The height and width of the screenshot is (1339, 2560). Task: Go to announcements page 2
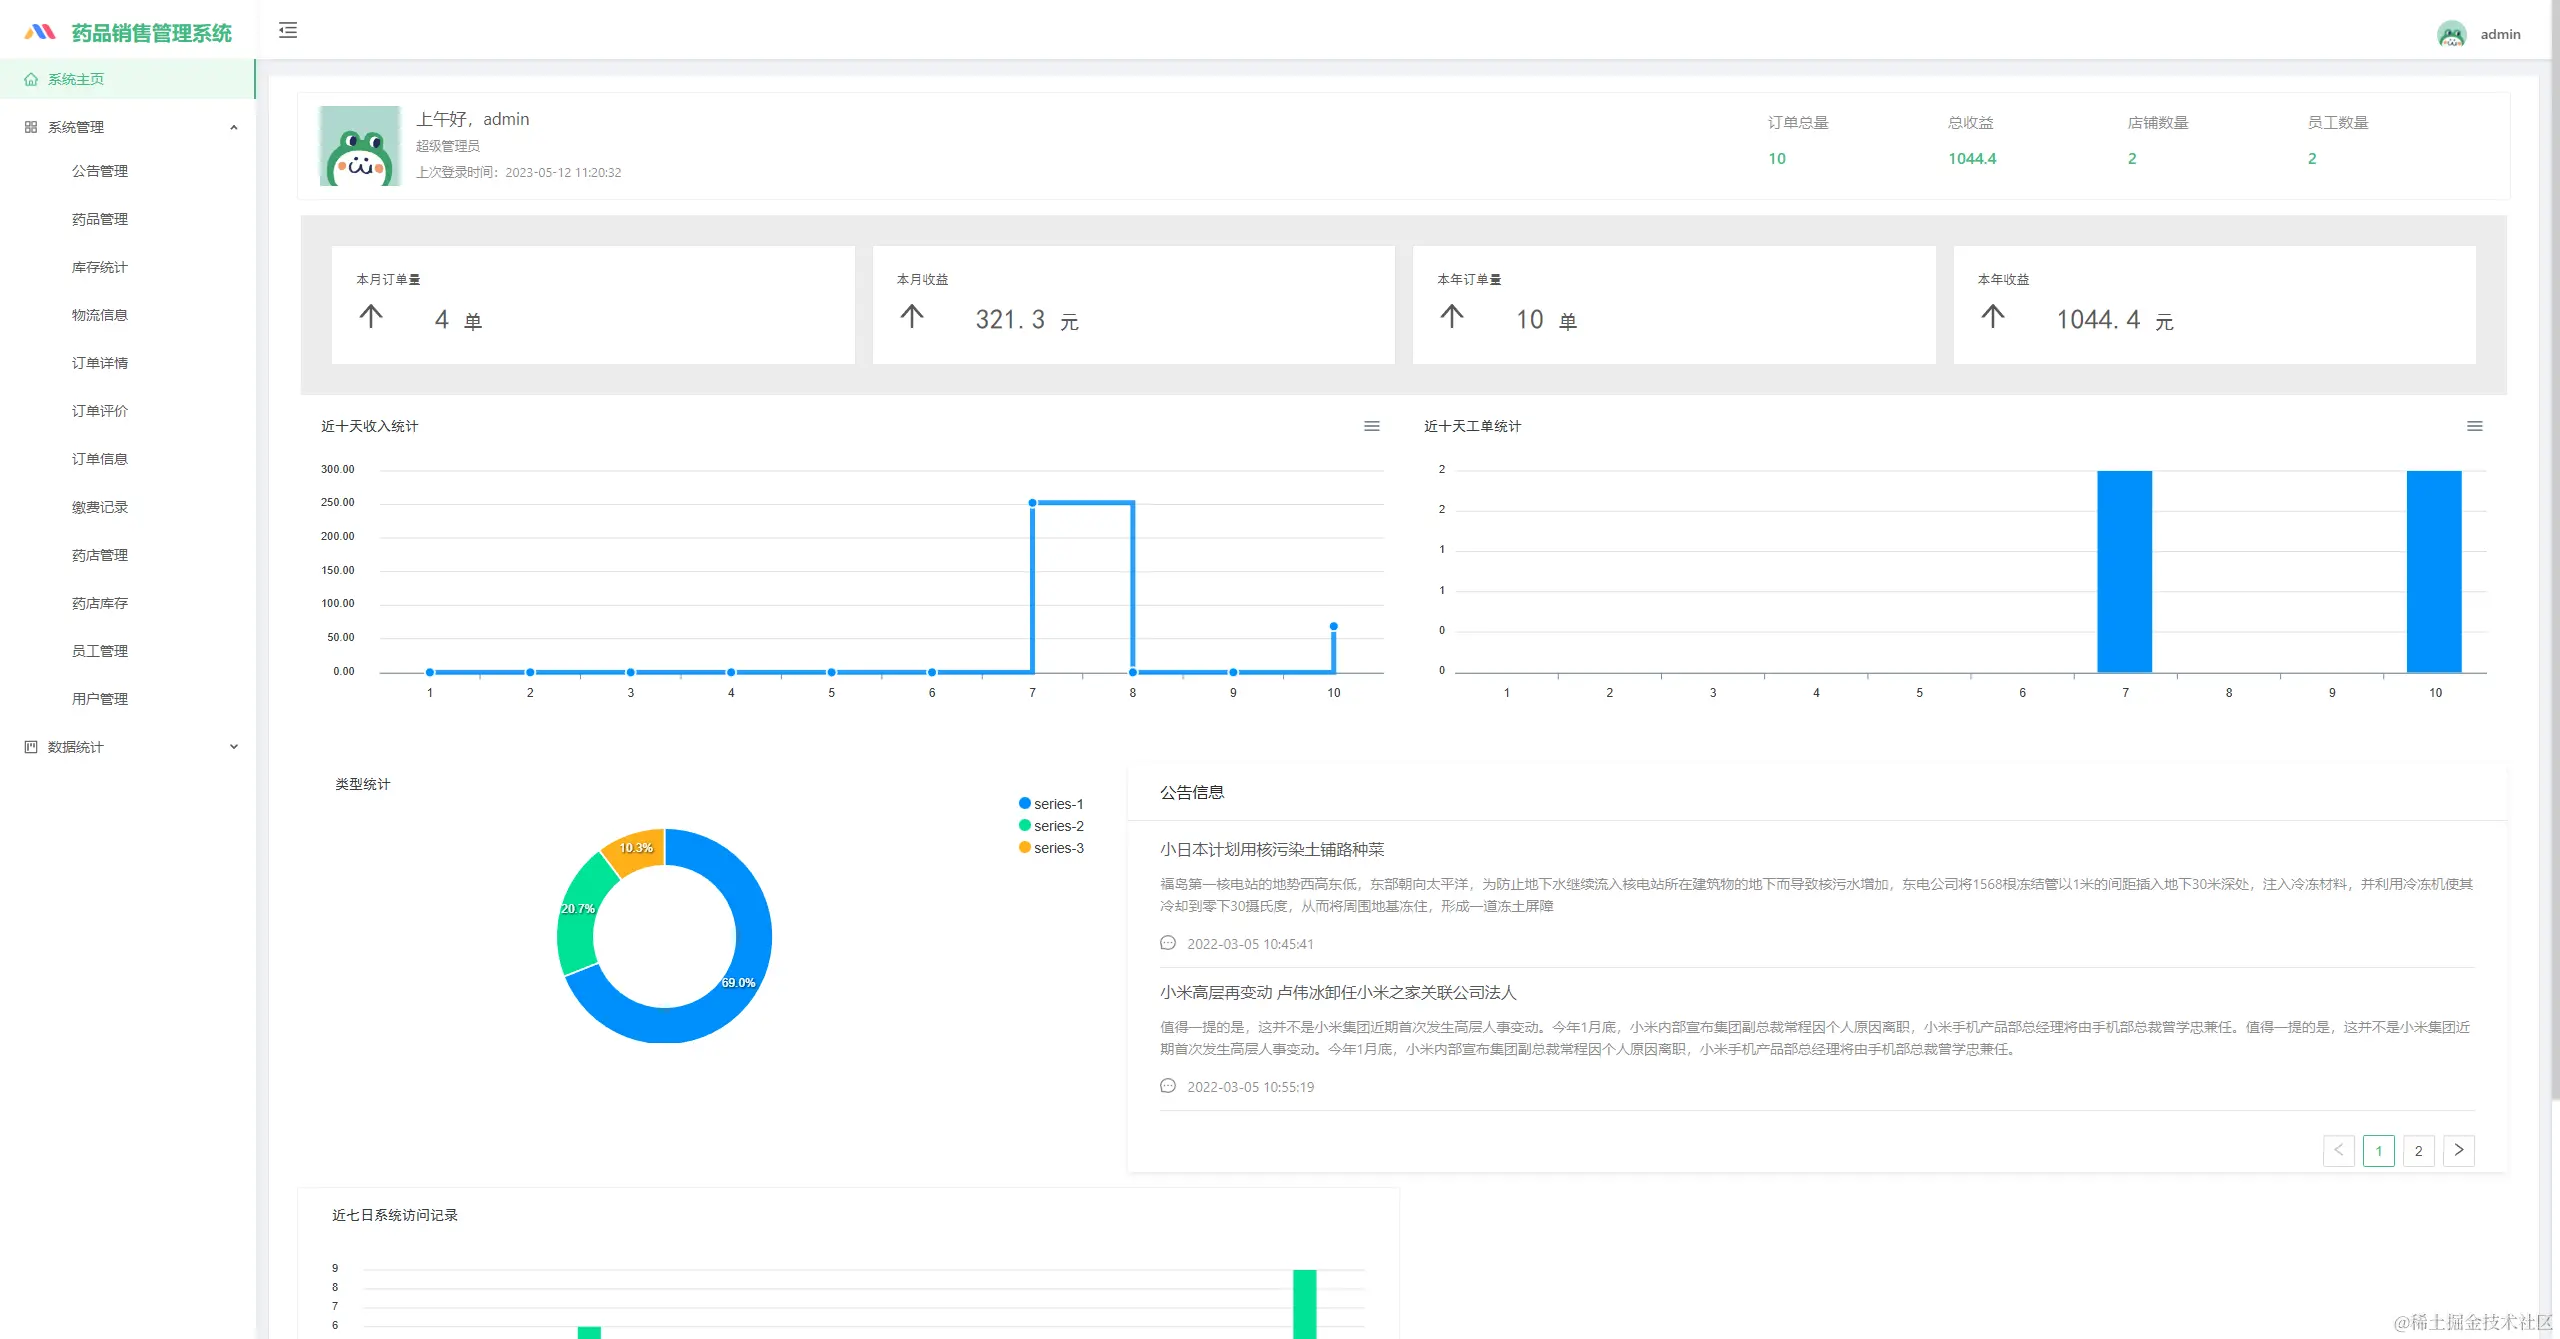2419,1150
